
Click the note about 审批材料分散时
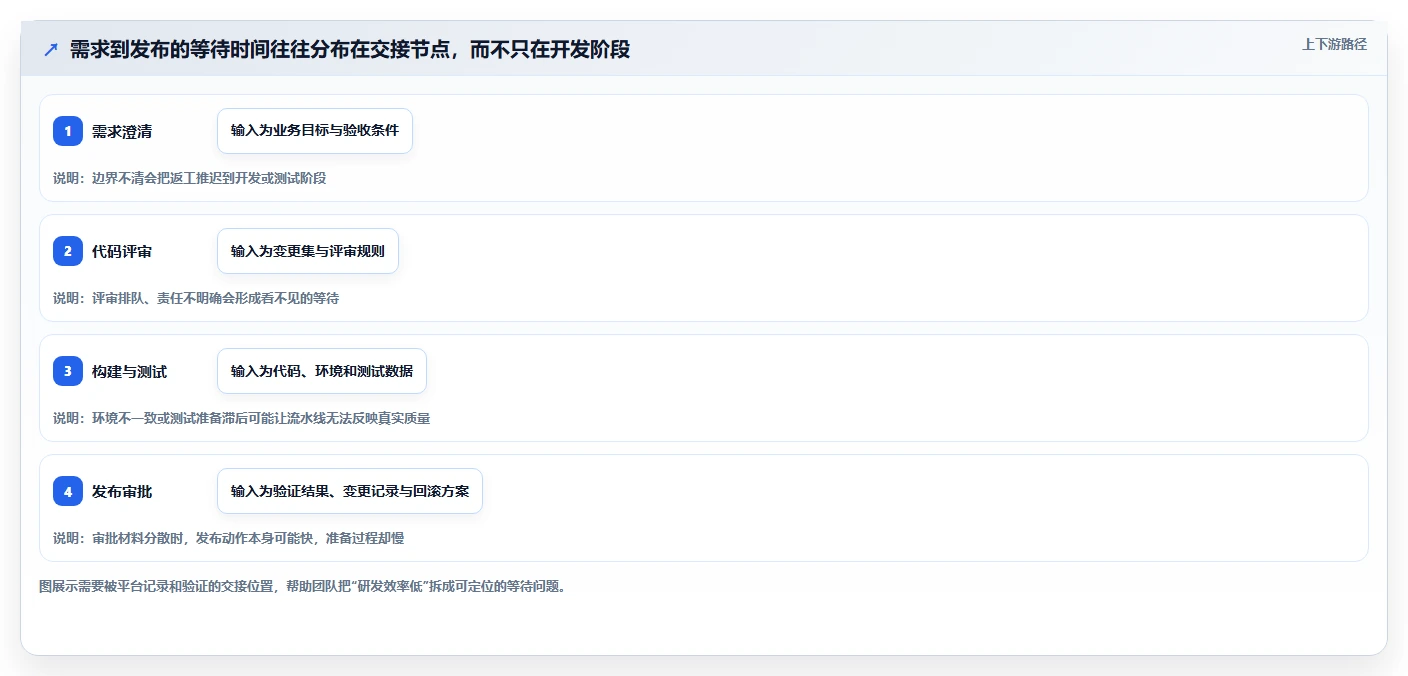coord(229,538)
